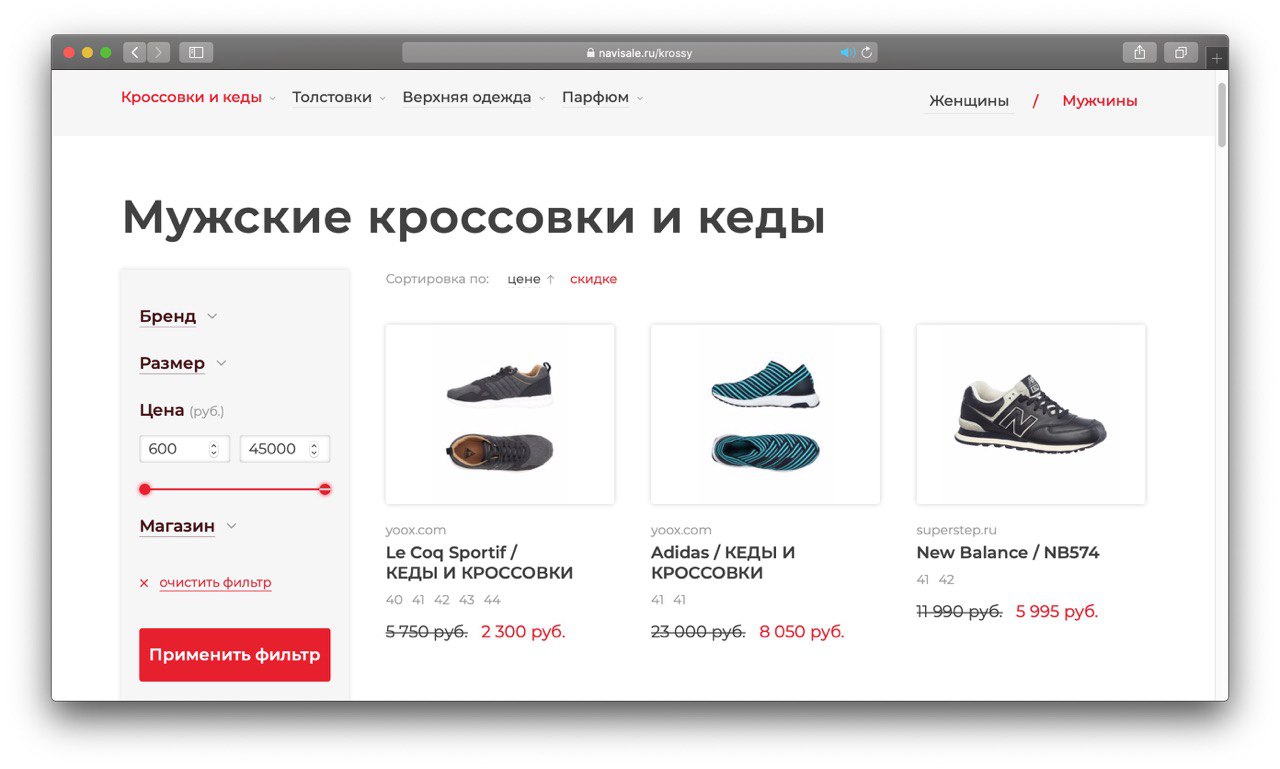Viewport: 1280px width, 769px height.
Task: Click the Применить фильтр button
Action: [x=234, y=655]
